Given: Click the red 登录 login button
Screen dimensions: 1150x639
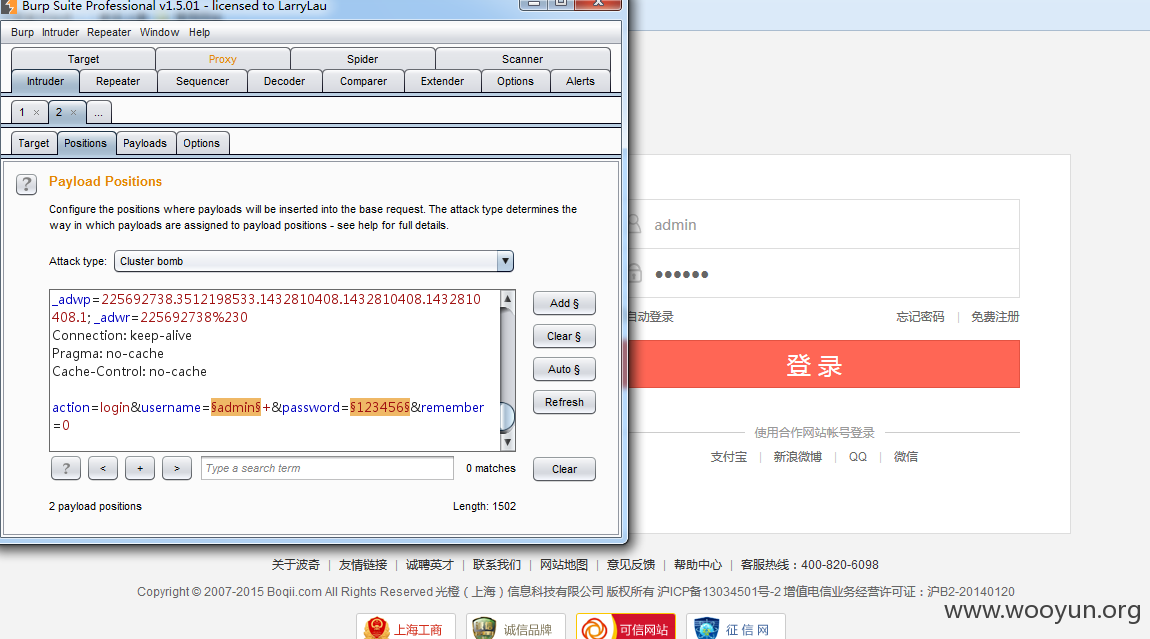Looking at the screenshot, I should [824, 364].
